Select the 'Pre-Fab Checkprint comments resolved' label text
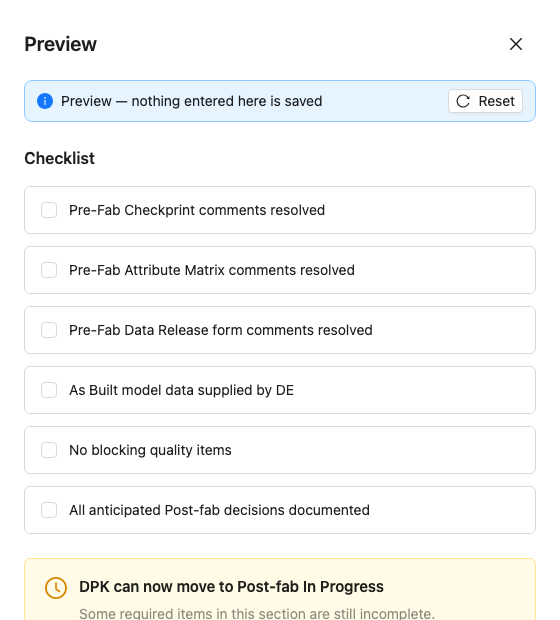The height and width of the screenshot is (620, 560). coord(197,210)
